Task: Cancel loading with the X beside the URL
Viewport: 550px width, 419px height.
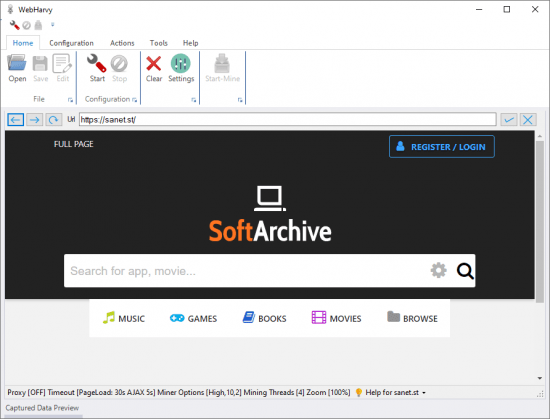Action: pyautogui.click(x=528, y=120)
